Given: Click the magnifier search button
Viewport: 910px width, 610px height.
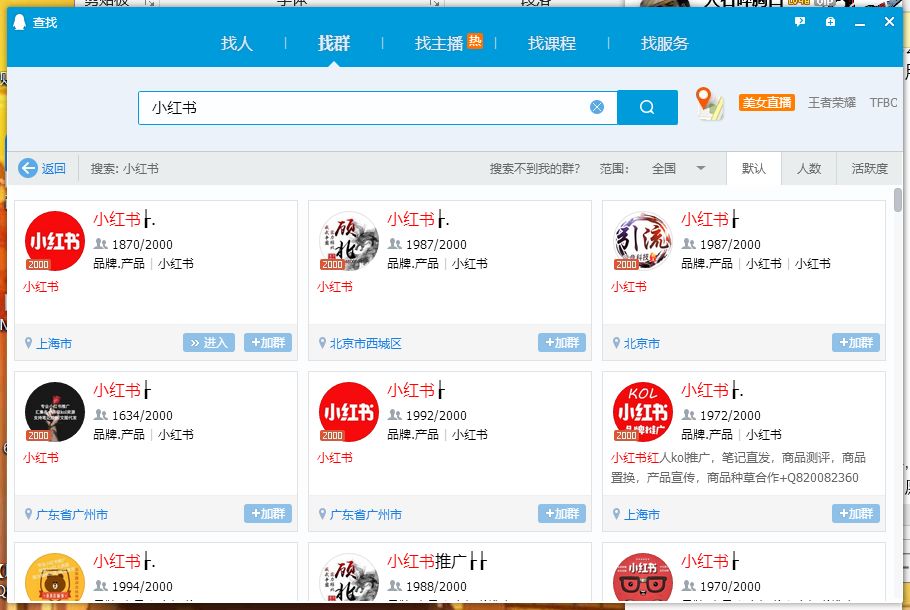Looking at the screenshot, I should pos(647,107).
